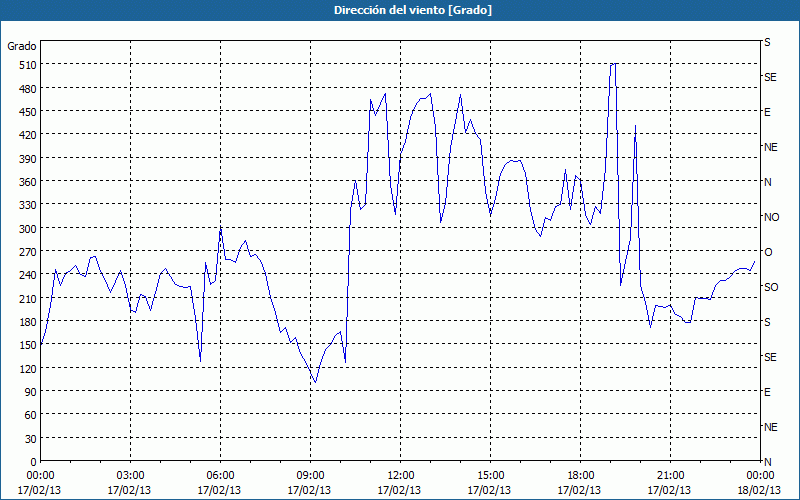Click the 150 degree axis label
800x500 pixels.
tap(28, 345)
